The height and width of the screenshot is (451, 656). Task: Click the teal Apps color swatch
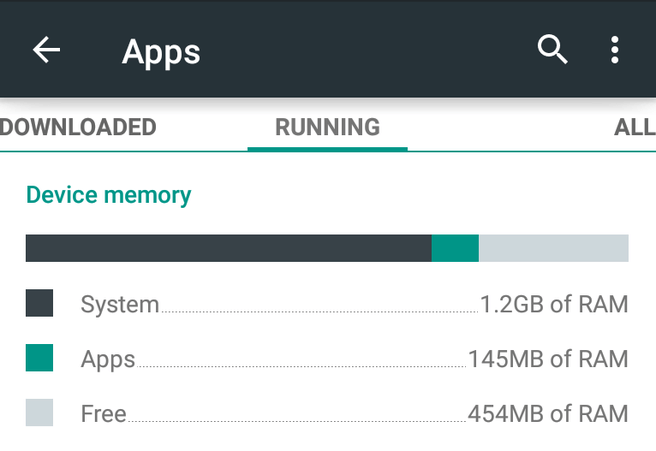[39, 358]
